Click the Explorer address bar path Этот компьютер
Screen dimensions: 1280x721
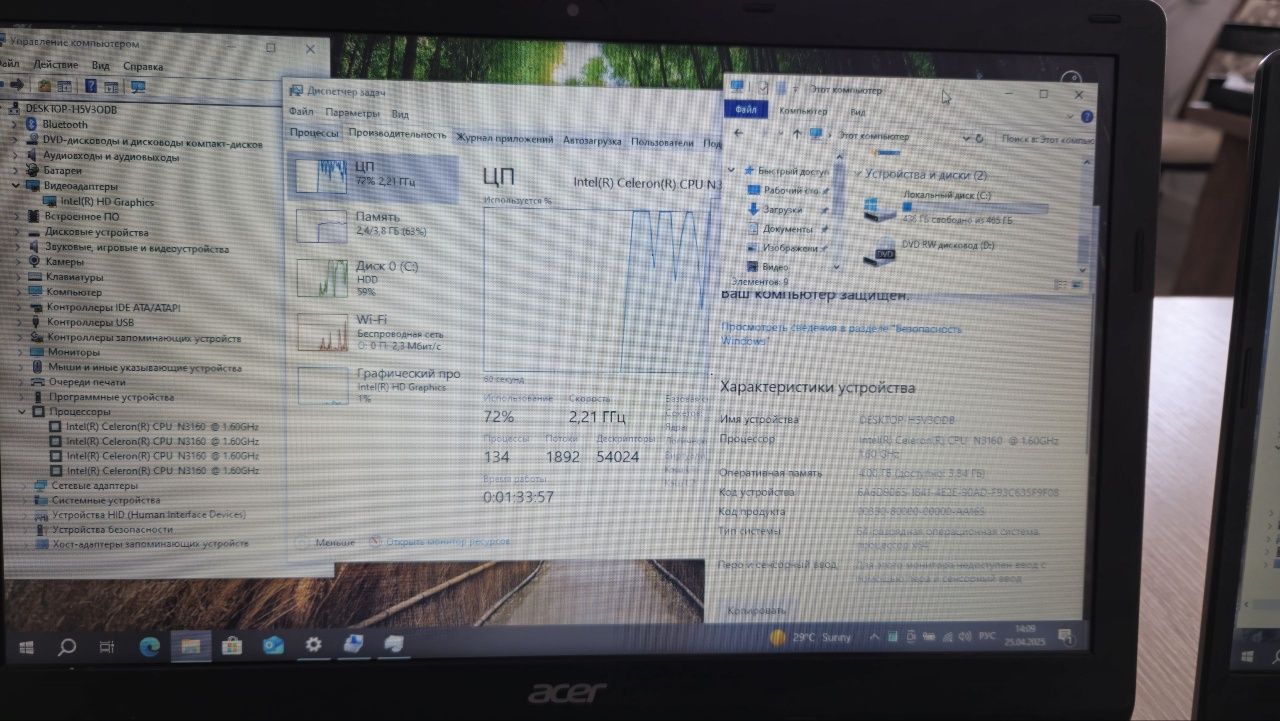tap(873, 135)
